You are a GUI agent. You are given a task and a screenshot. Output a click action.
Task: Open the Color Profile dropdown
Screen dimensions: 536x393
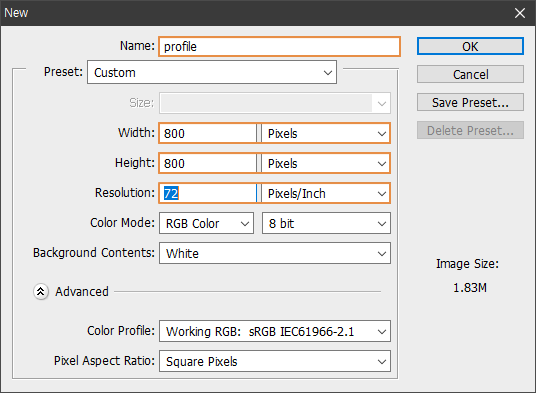(275, 331)
